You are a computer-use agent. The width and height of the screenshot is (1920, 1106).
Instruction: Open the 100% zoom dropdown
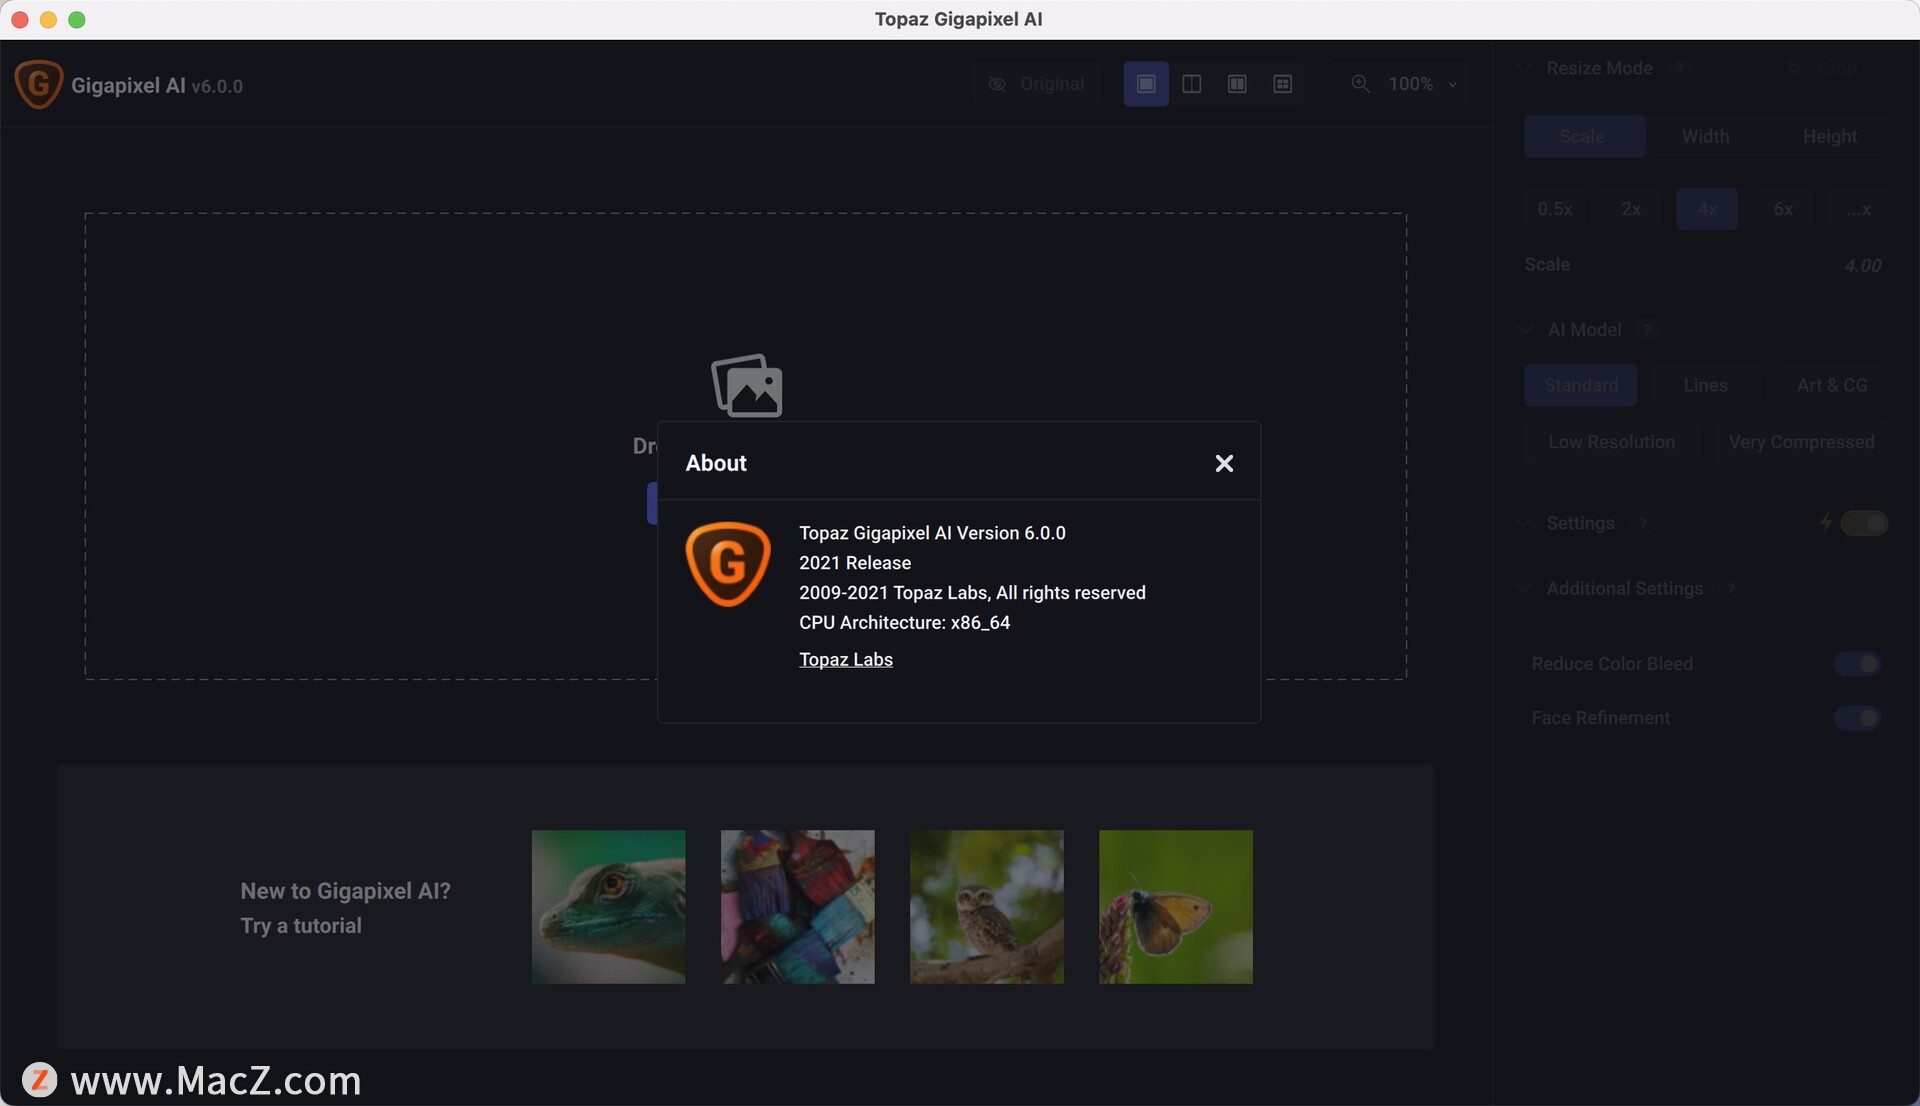click(x=1452, y=84)
